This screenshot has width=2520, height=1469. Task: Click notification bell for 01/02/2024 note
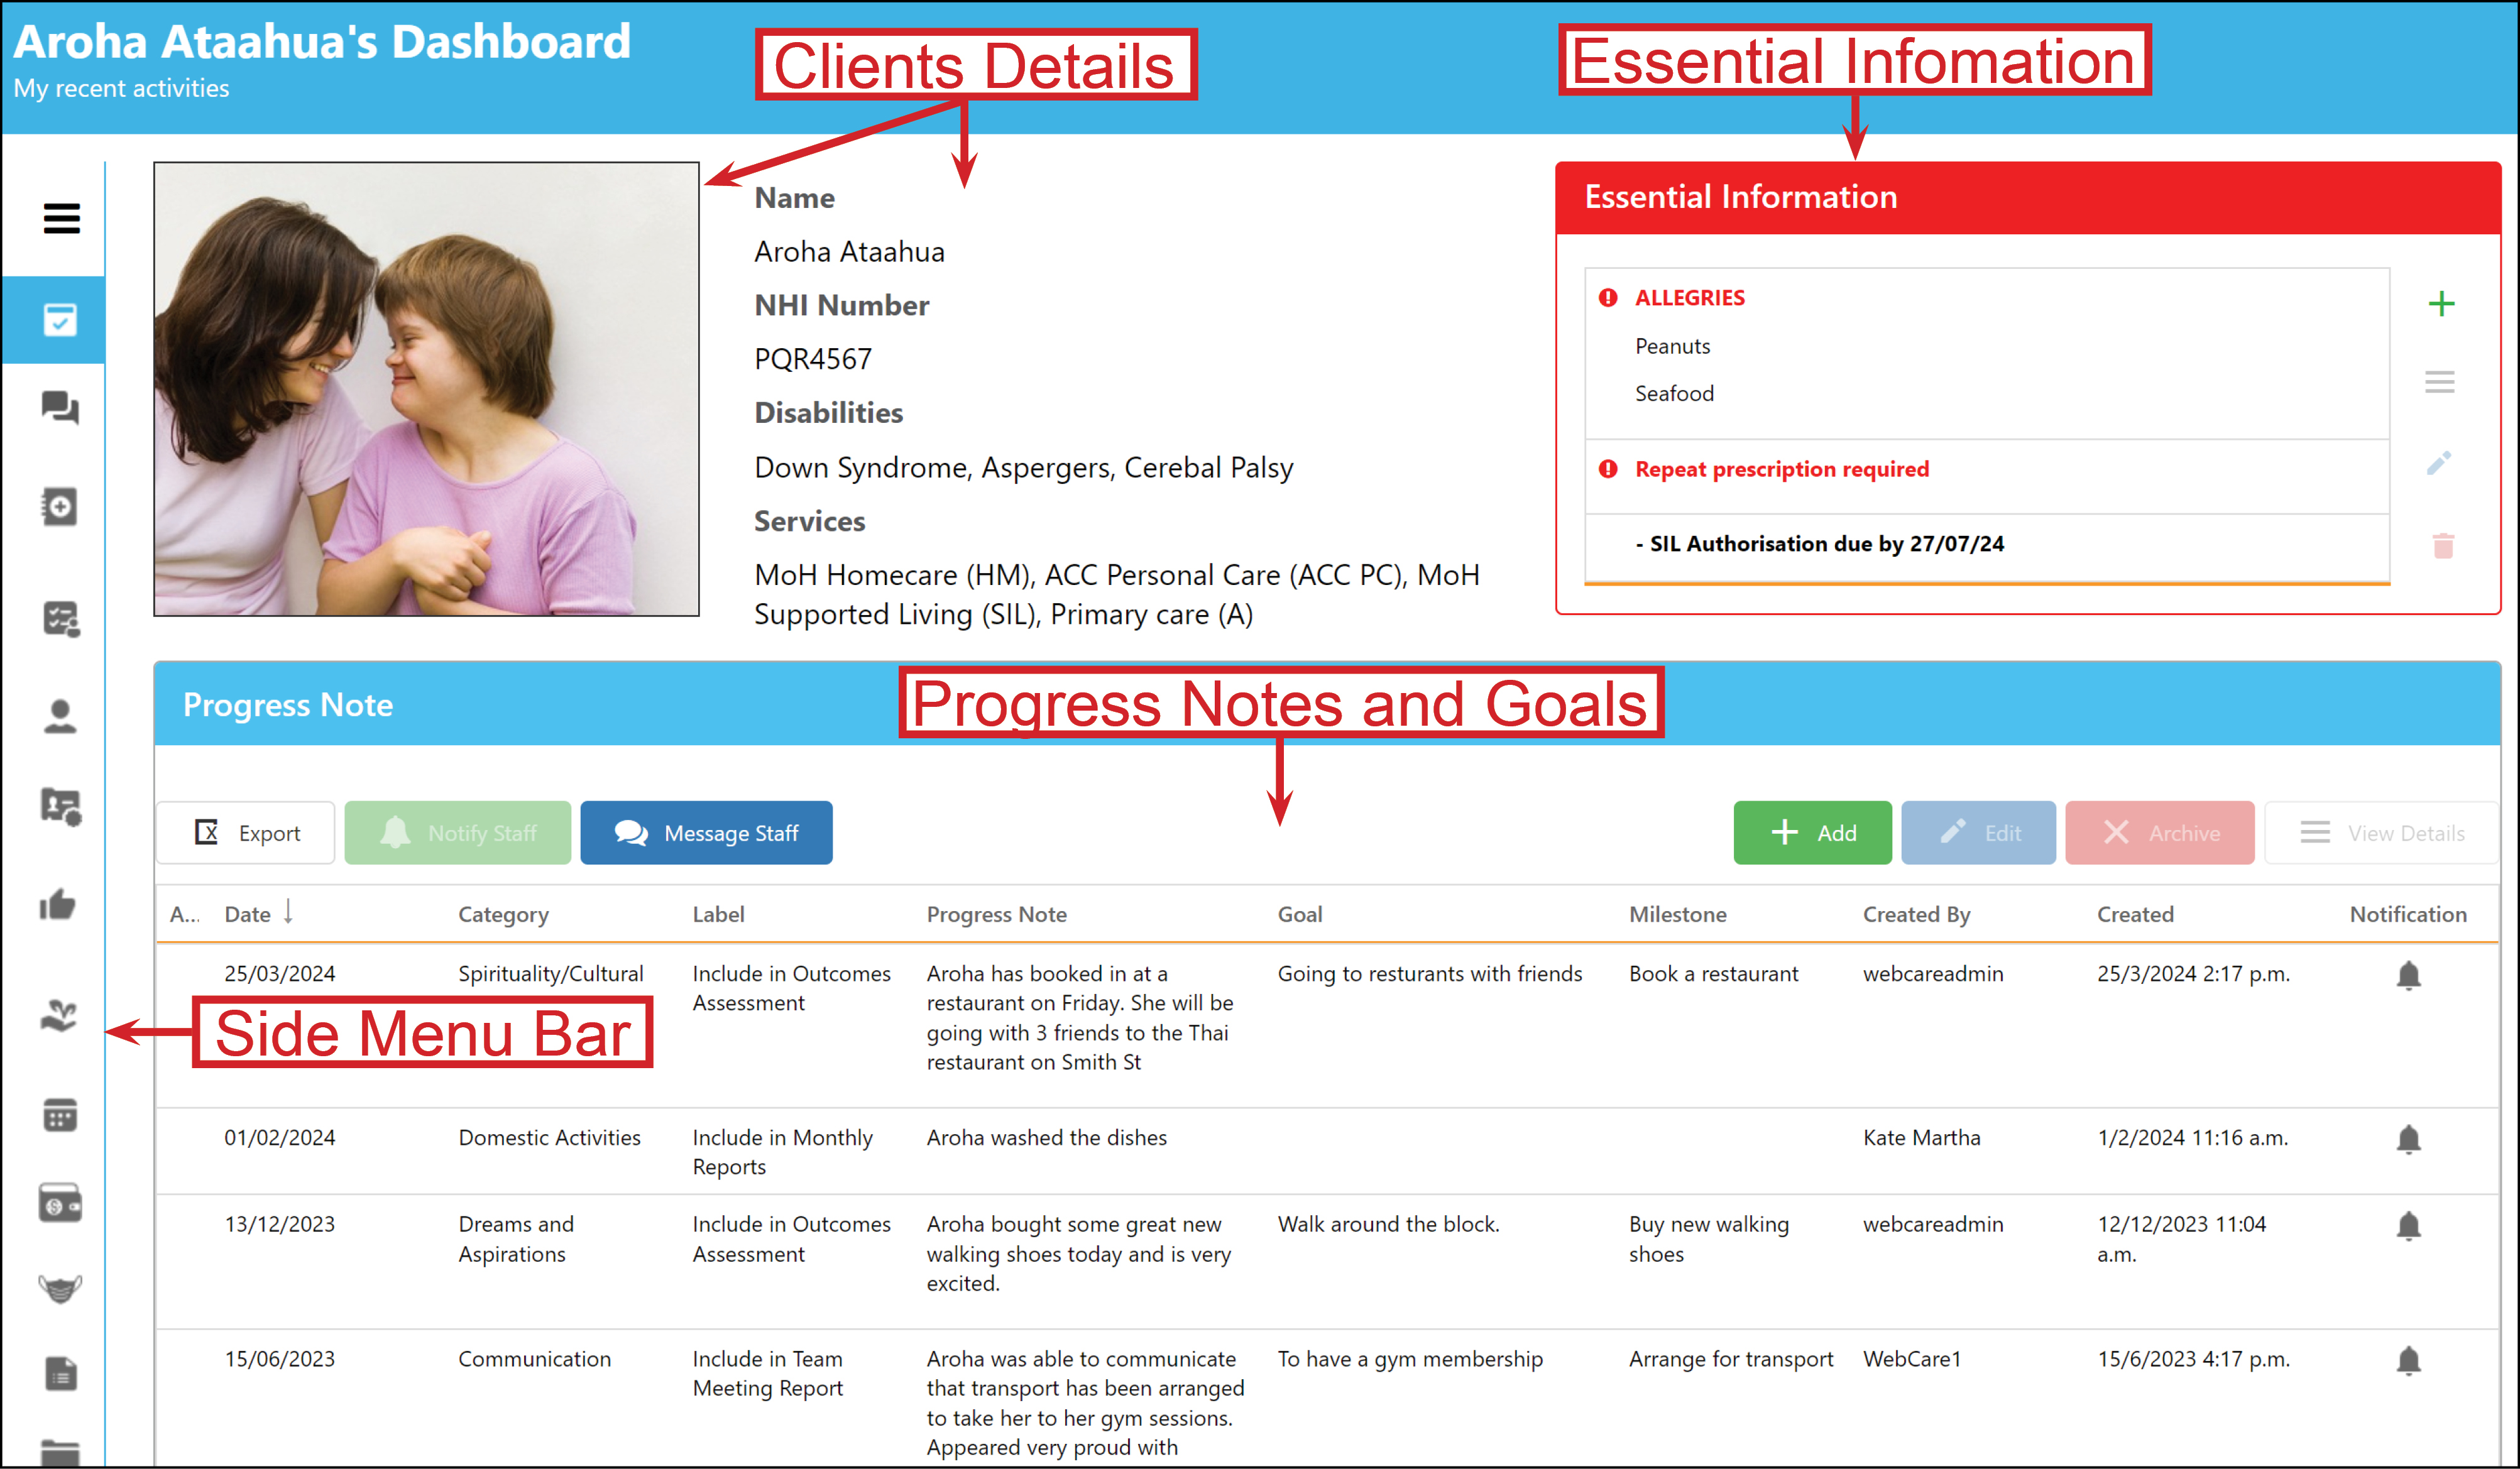(2409, 1139)
